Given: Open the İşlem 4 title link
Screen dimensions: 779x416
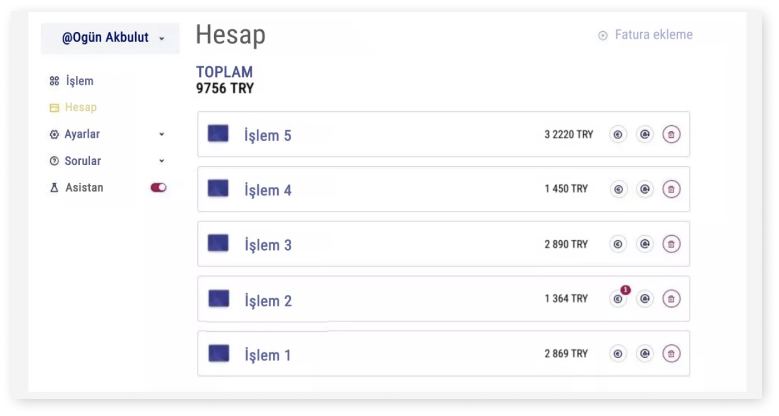Looking at the screenshot, I should [x=268, y=190].
